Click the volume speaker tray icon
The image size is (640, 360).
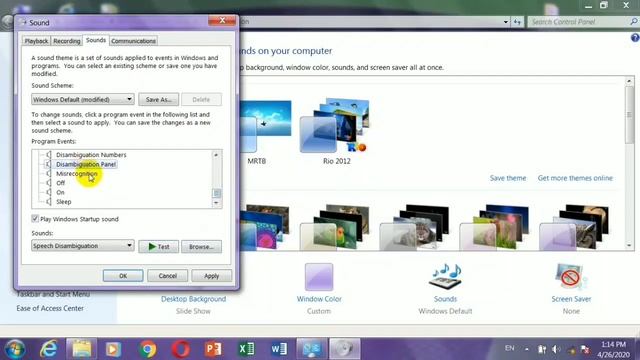point(556,349)
